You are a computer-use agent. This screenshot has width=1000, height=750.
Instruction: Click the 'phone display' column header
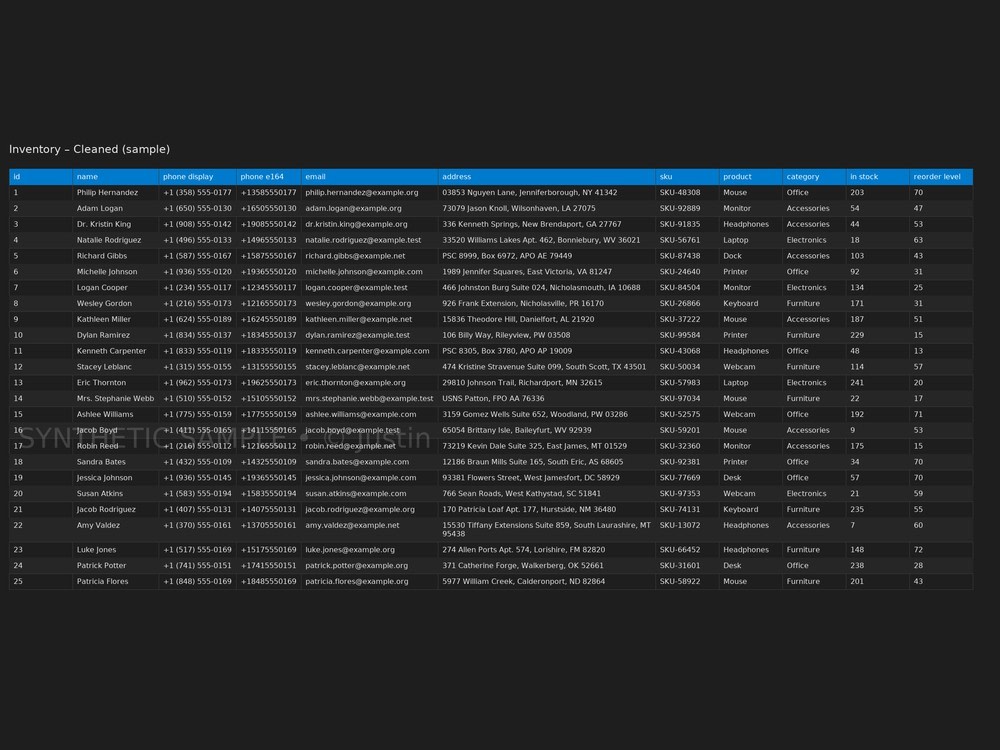(197, 177)
